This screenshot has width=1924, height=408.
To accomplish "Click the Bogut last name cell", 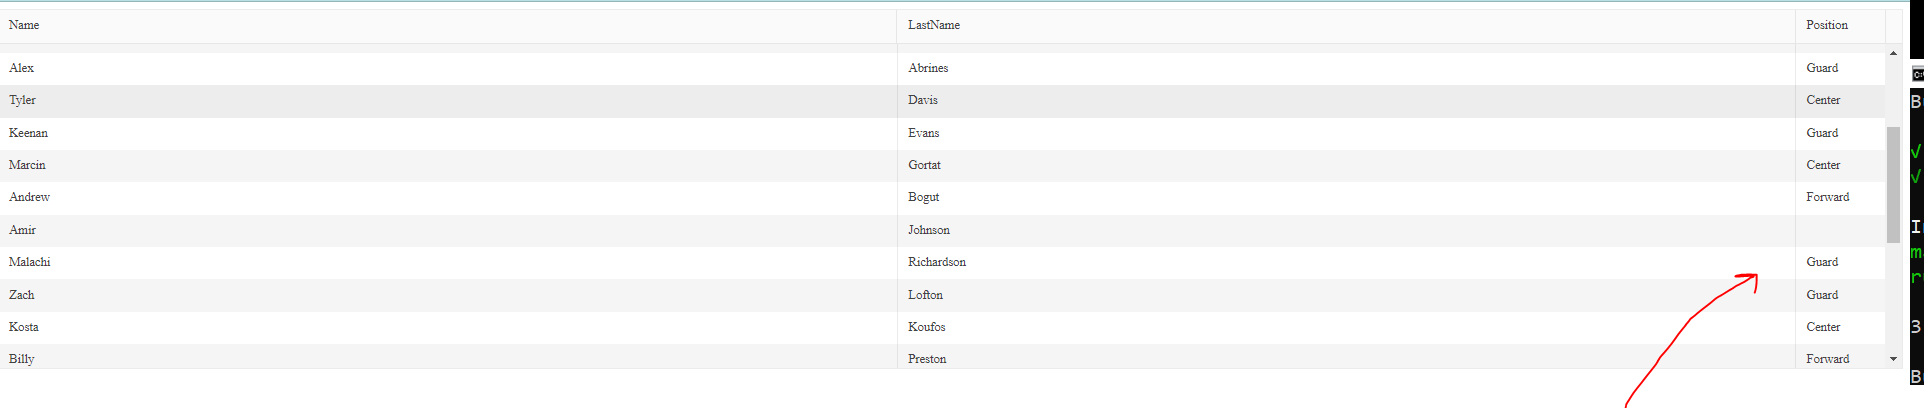I will click(x=1346, y=197).
